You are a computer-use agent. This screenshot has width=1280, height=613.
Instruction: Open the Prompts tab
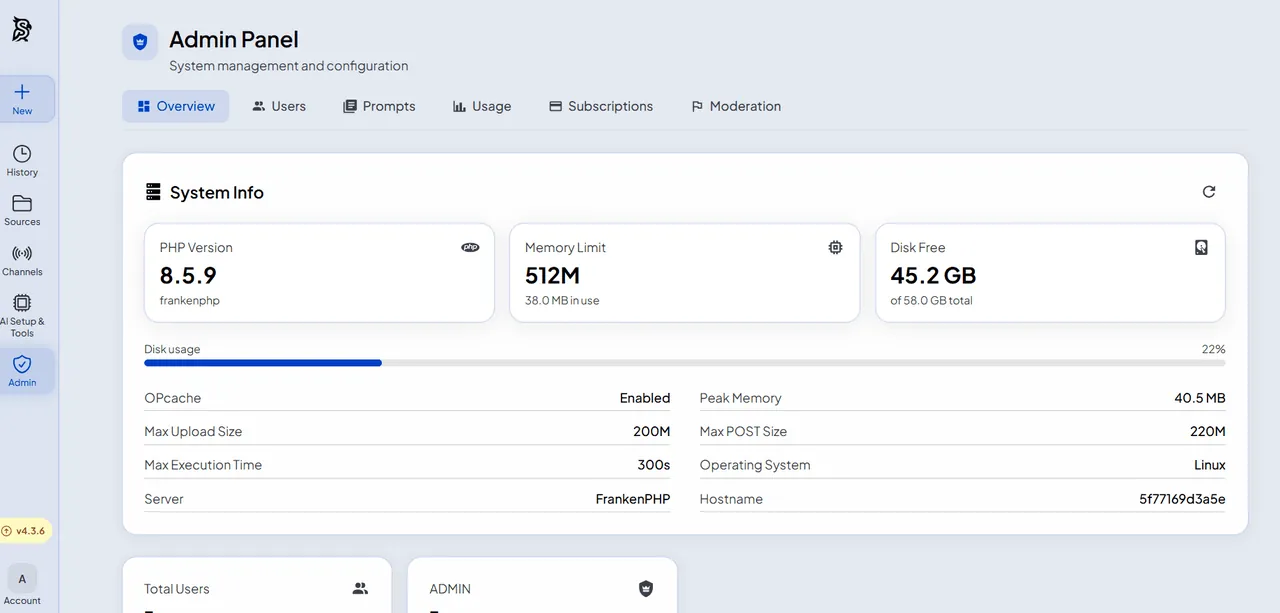[379, 106]
